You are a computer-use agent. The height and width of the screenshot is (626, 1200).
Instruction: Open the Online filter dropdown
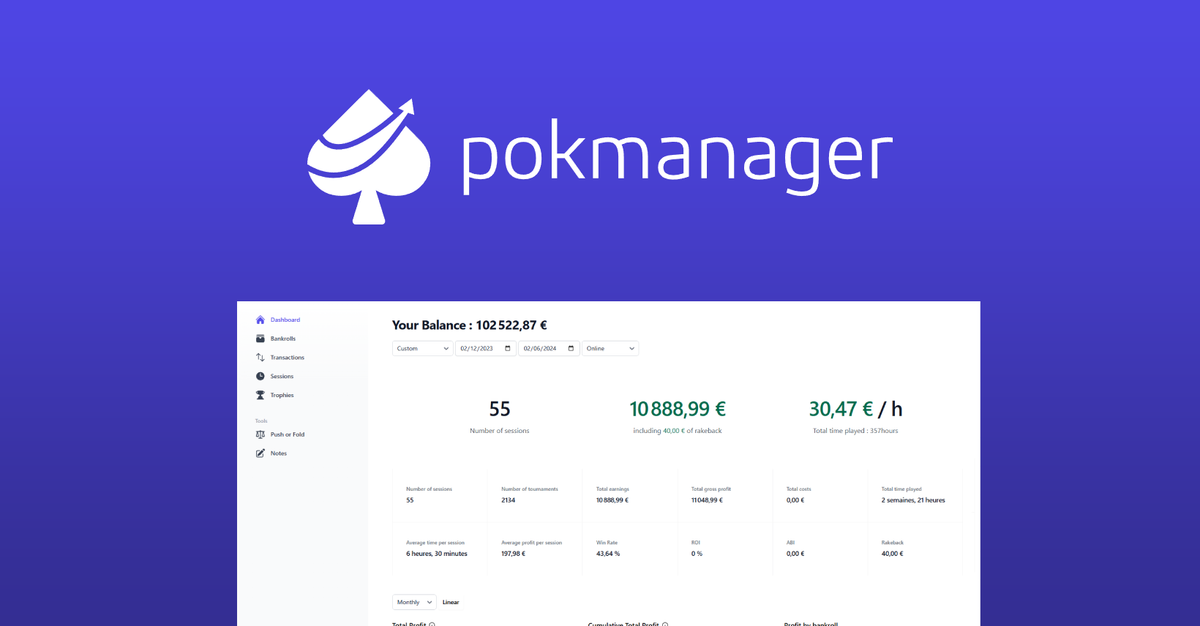click(x=610, y=349)
